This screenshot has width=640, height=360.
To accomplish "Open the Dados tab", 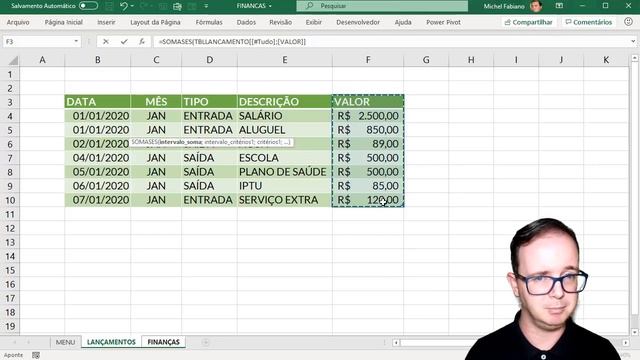I will pyautogui.click(x=246, y=22).
